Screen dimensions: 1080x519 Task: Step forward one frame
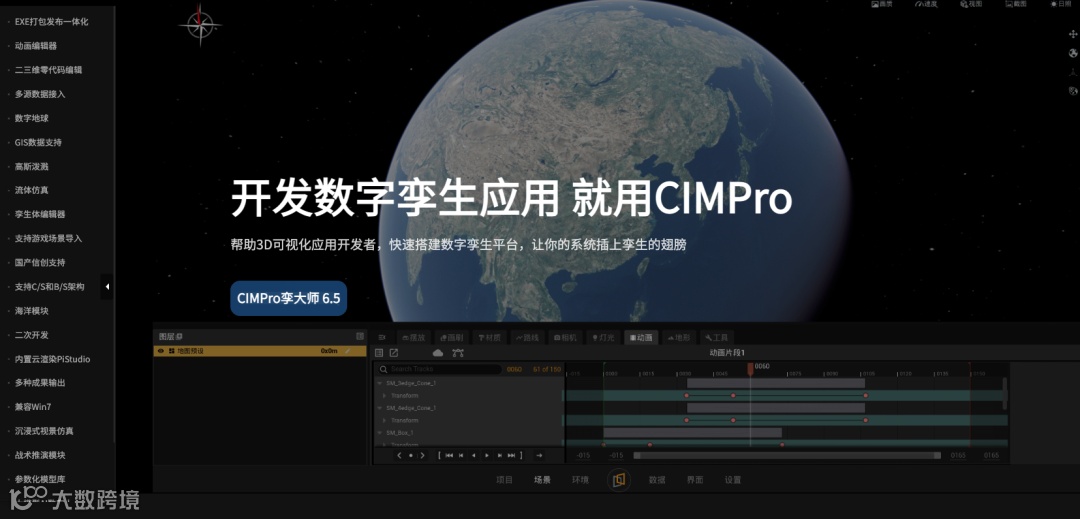pos(499,455)
